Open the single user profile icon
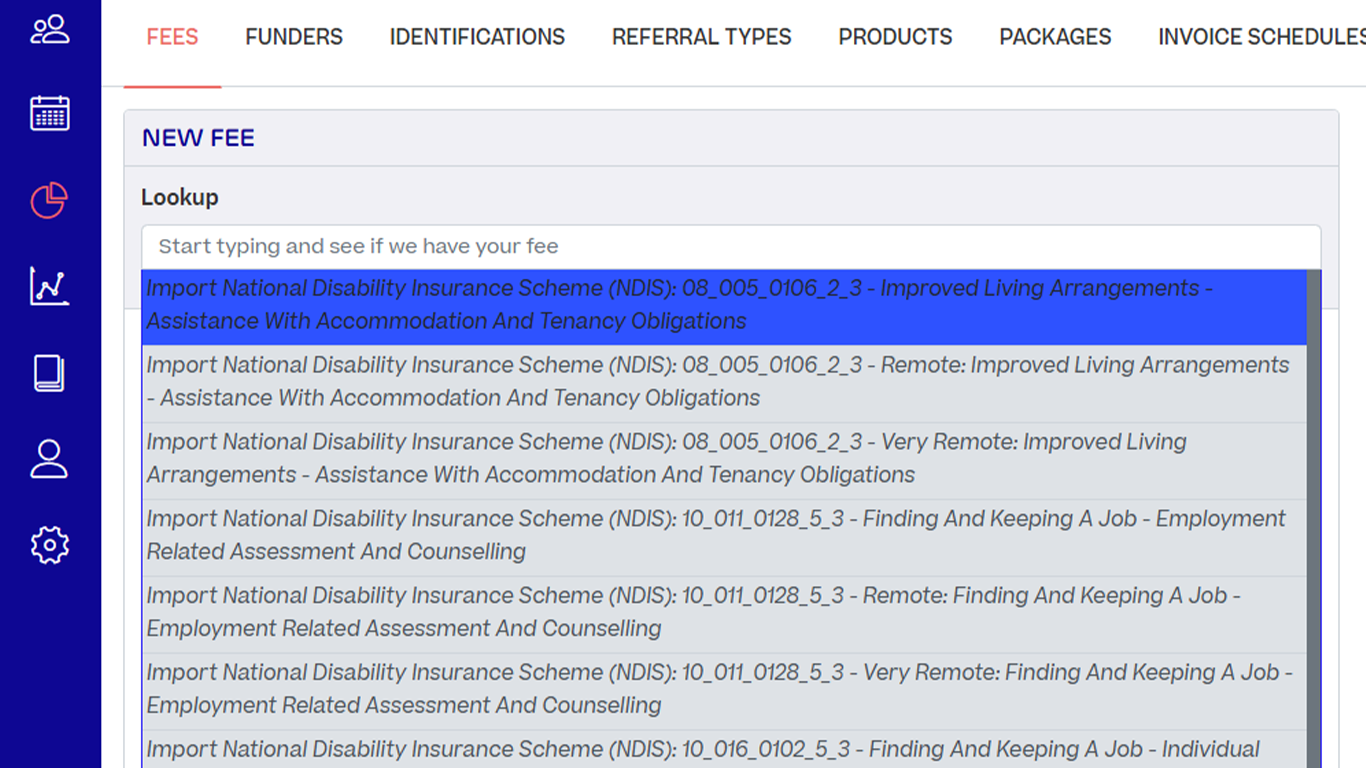 click(49, 459)
